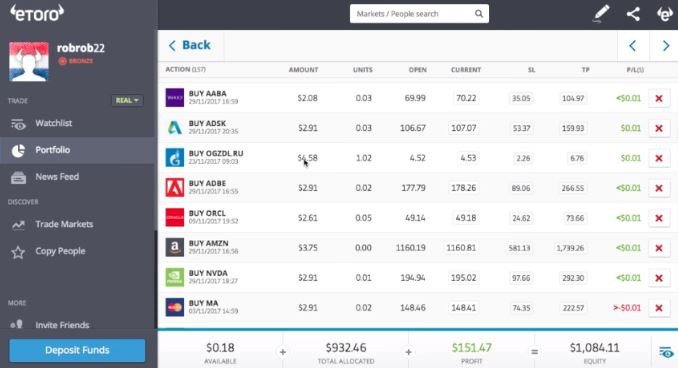Toggle the eye icon in footer bar
The height and width of the screenshot is (368, 678).
[x=666, y=352]
